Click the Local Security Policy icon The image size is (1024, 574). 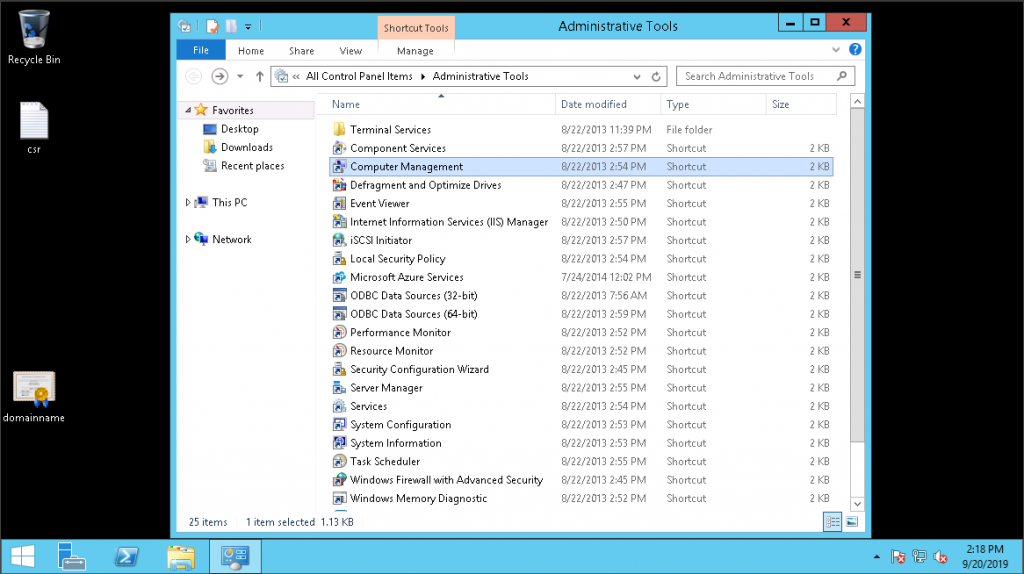[x=339, y=259]
